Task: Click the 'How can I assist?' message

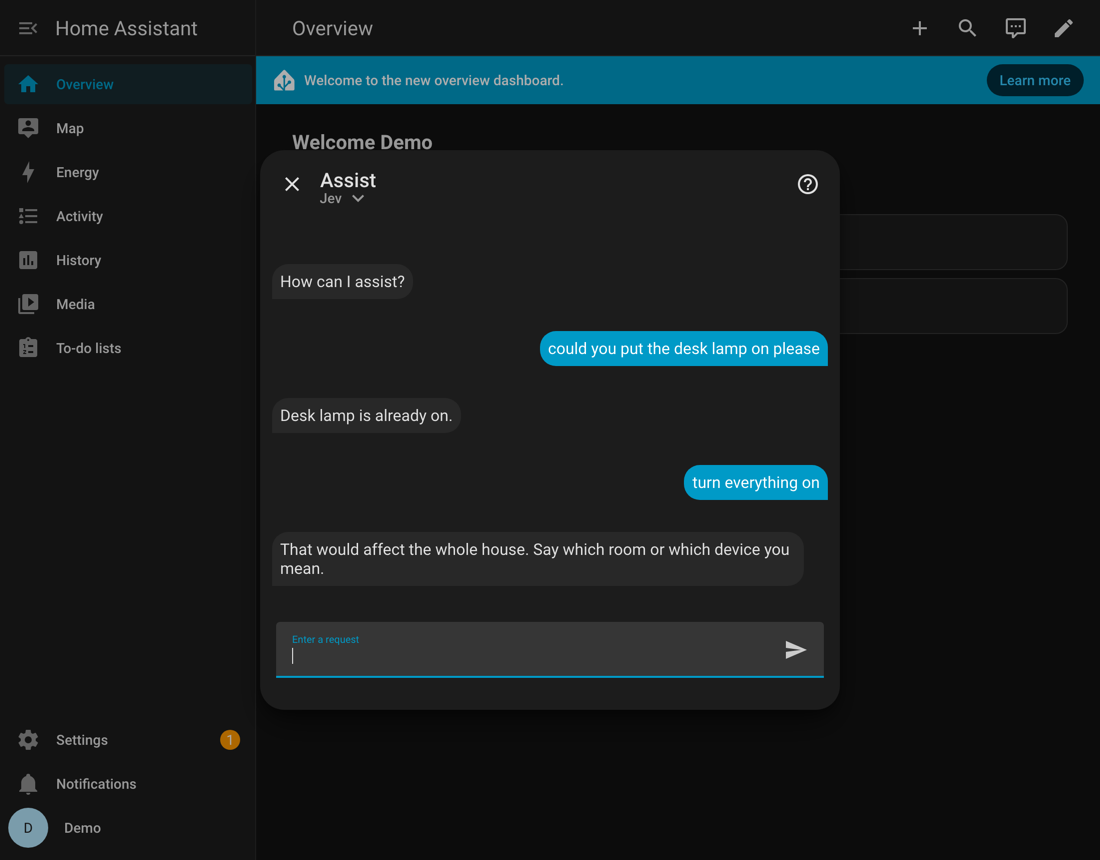Action: 342,281
